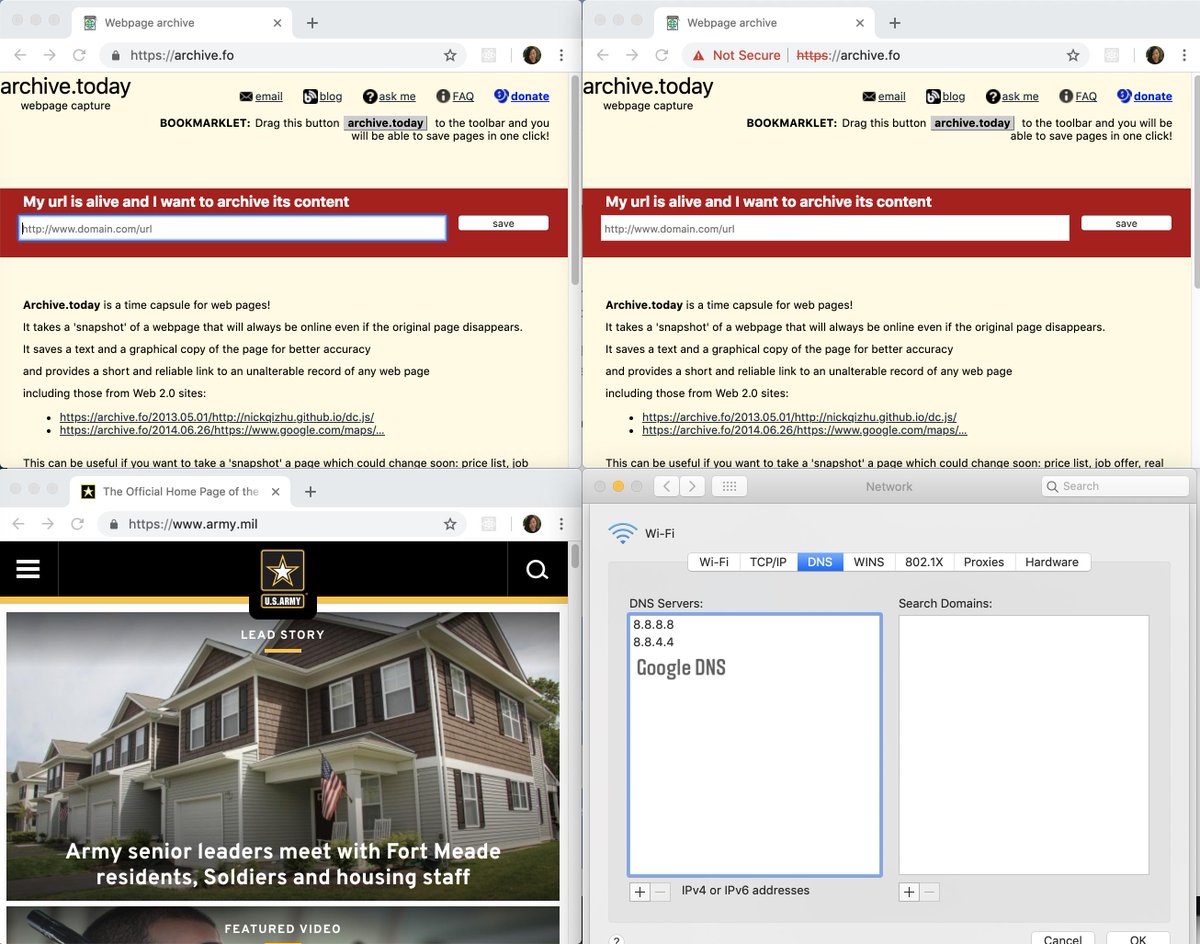Image resolution: width=1200 pixels, height=944 pixels.
Task: Bookmark page with star in right archive.fo window
Action: click(1073, 55)
